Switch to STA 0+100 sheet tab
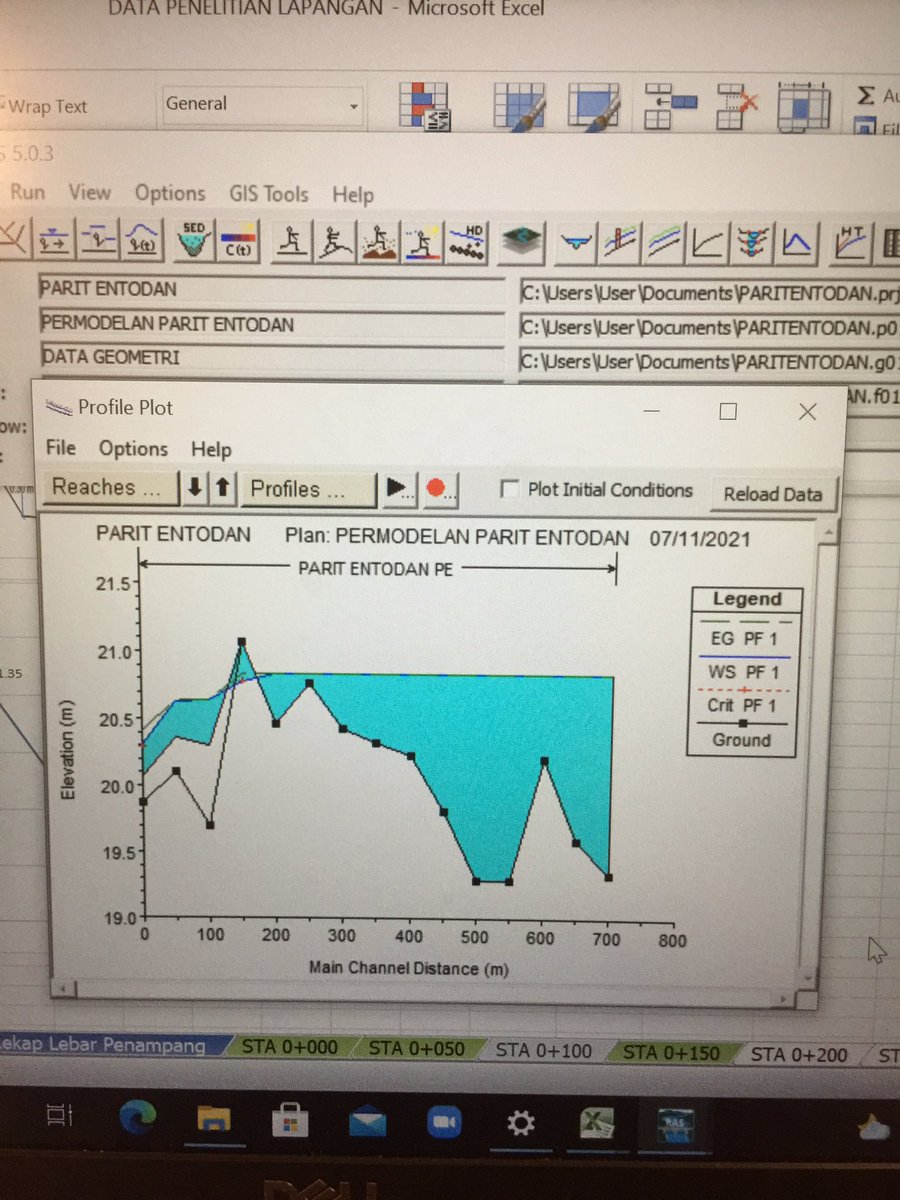Screen dimensions: 900x1200 pyautogui.click(x=543, y=1051)
